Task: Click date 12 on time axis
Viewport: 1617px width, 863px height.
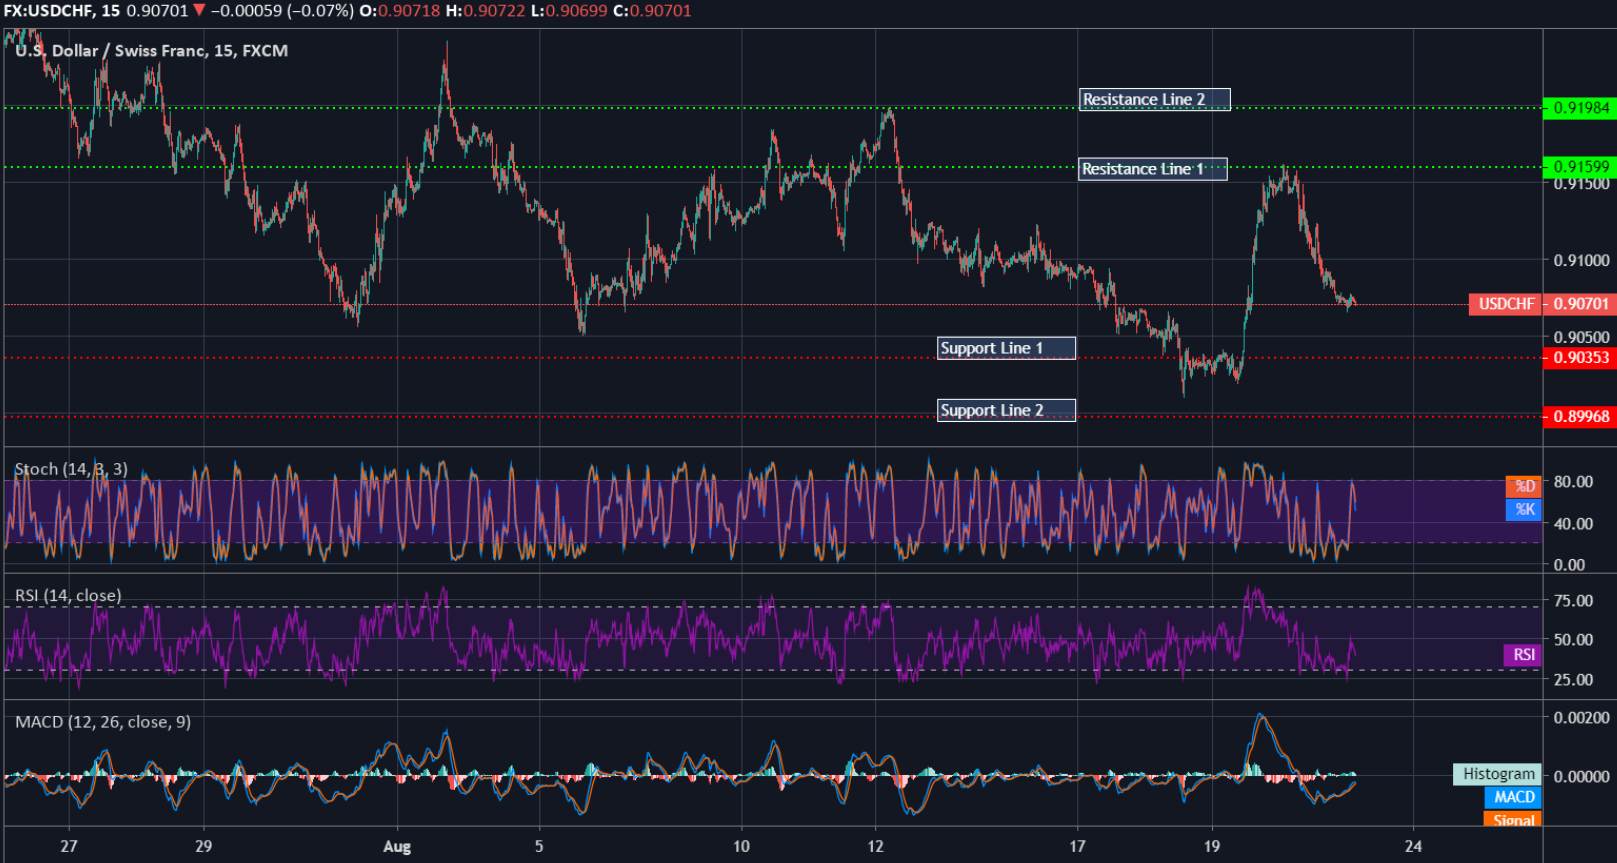Action: point(875,846)
